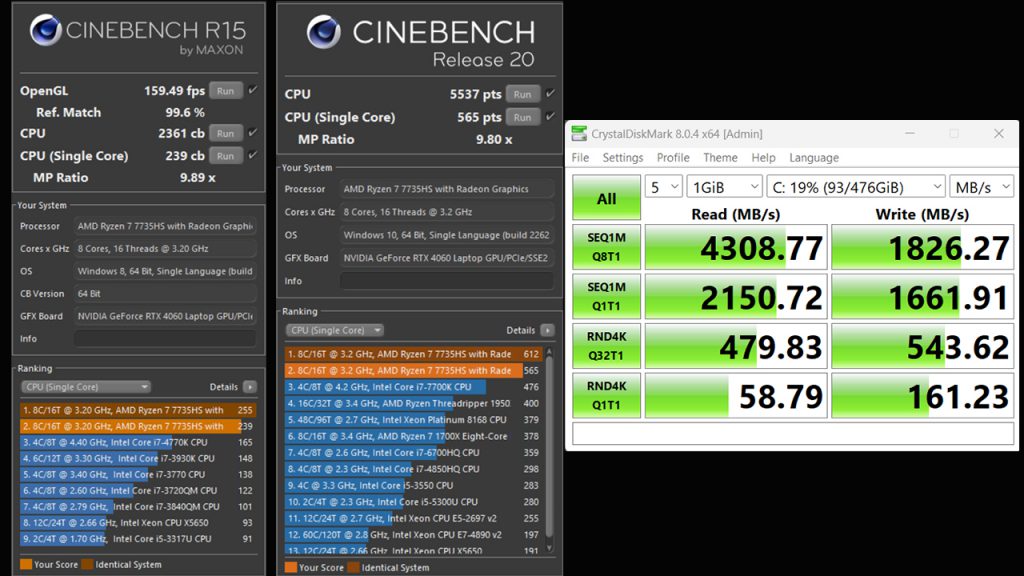1024x576 pixels.
Task: Click the Info field in Cinebench R15
Action: (165, 338)
